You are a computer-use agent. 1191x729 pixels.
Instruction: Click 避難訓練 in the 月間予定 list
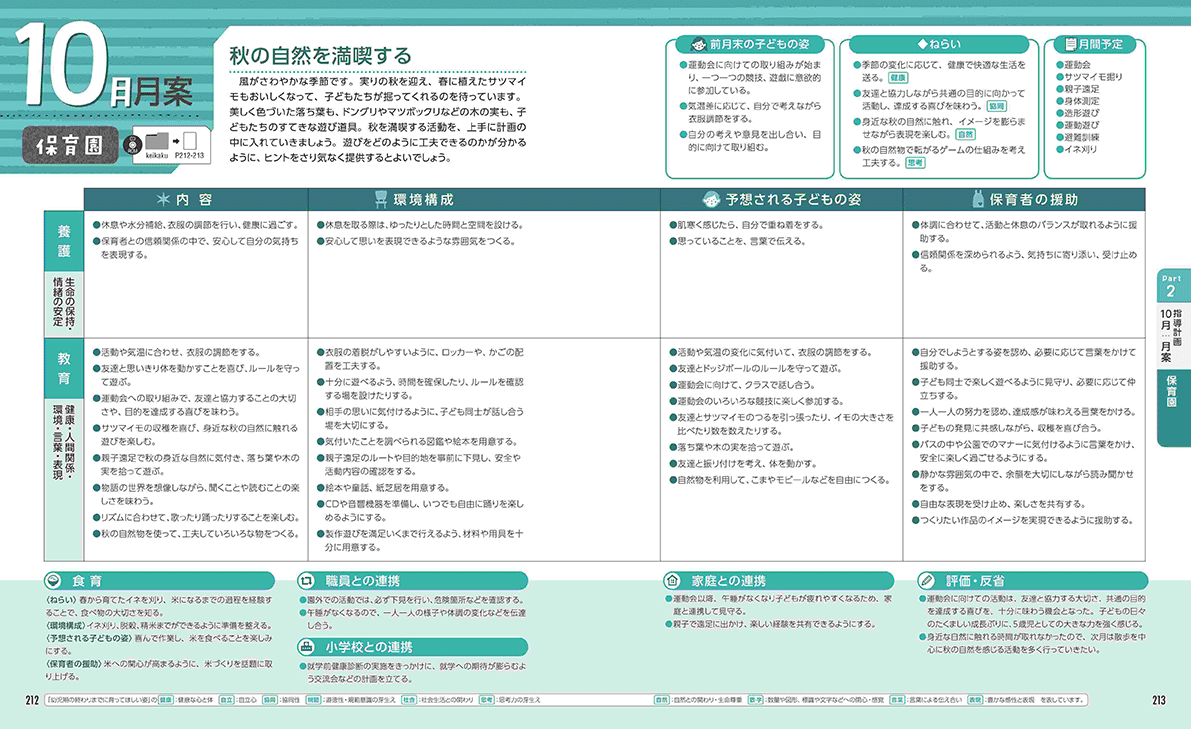(1082, 137)
